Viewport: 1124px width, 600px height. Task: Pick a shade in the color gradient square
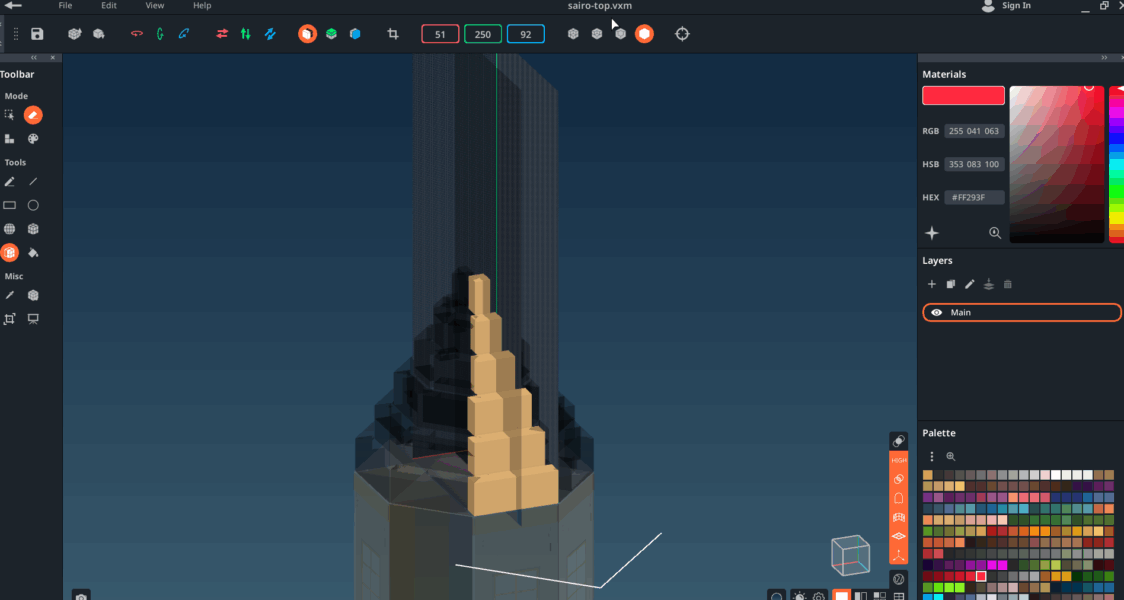[1057, 164]
